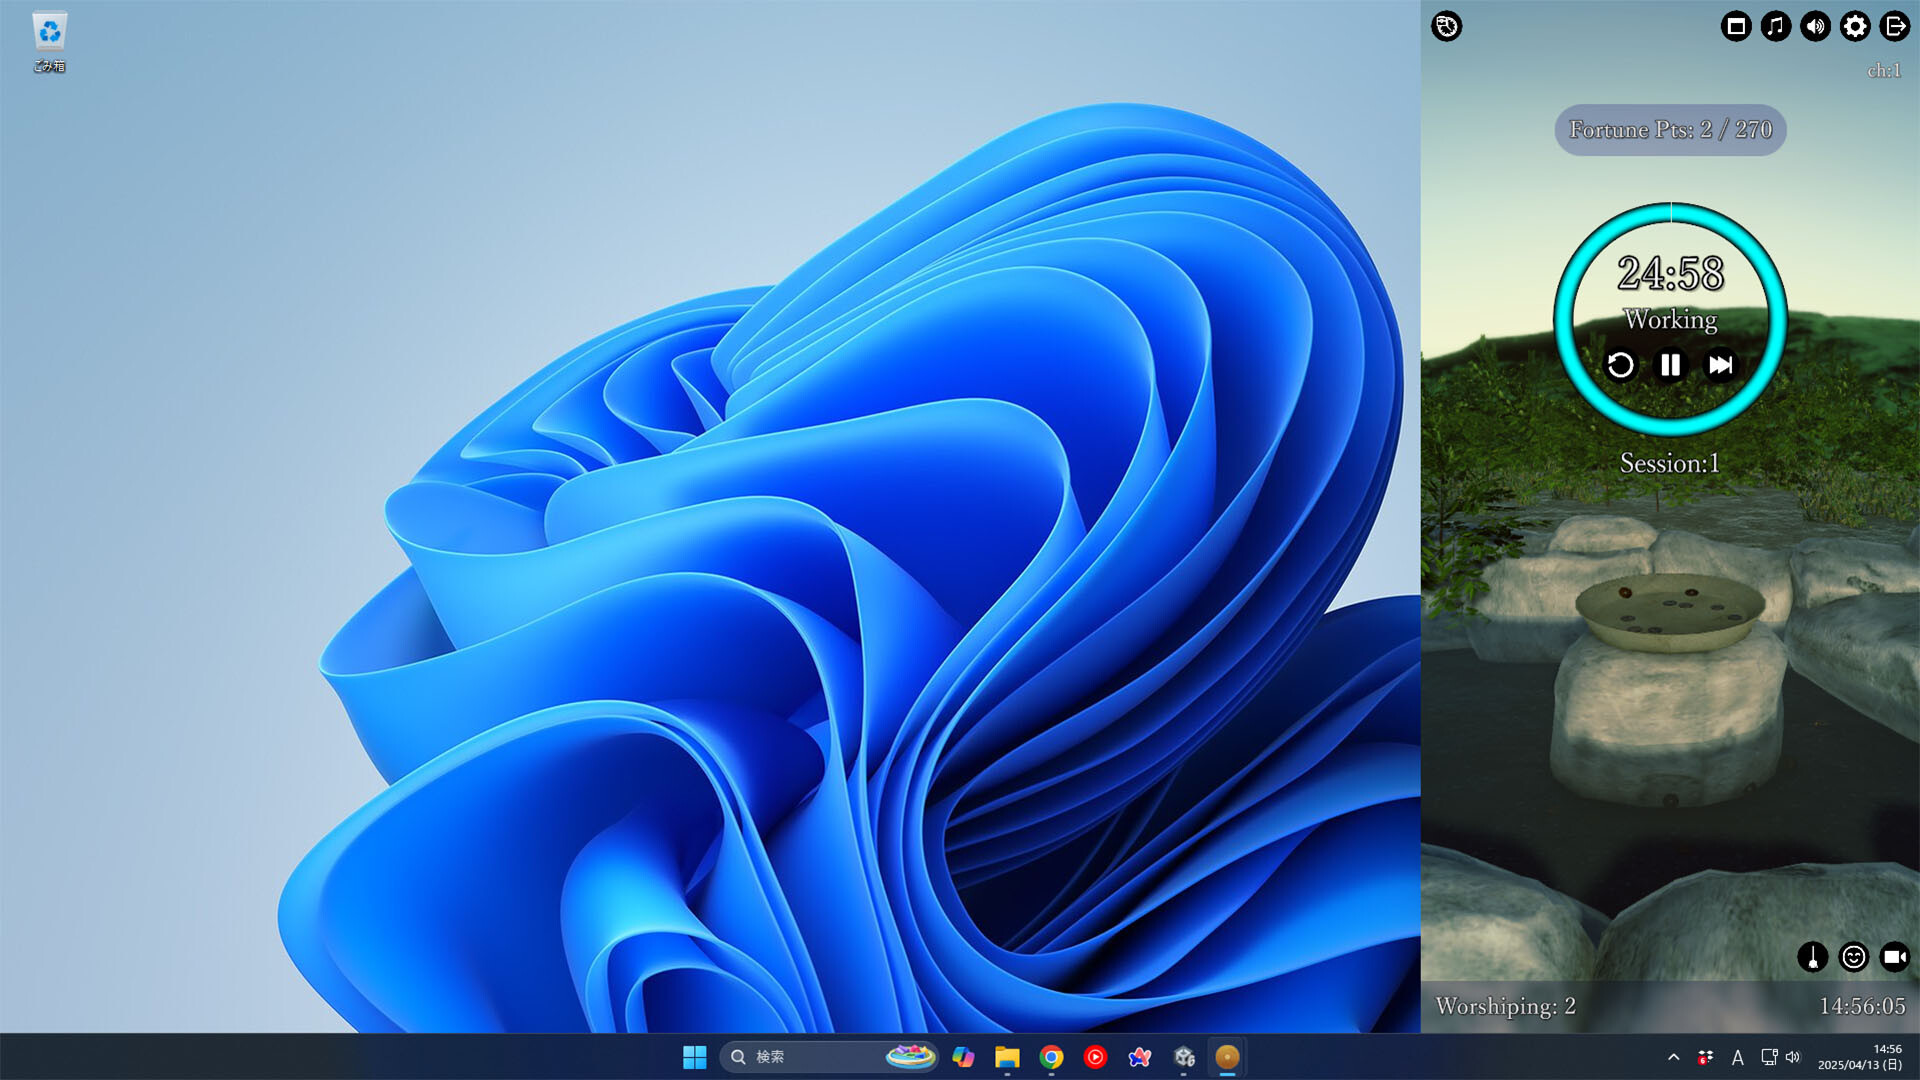Image resolution: width=1920 pixels, height=1080 pixels.
Task: Exit the app via the sign-out icon
Action: 1894,27
